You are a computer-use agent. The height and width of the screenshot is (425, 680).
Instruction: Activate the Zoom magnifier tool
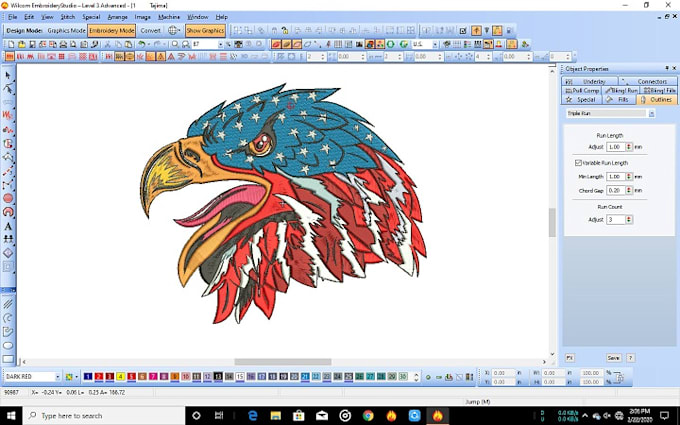(x=175, y=44)
